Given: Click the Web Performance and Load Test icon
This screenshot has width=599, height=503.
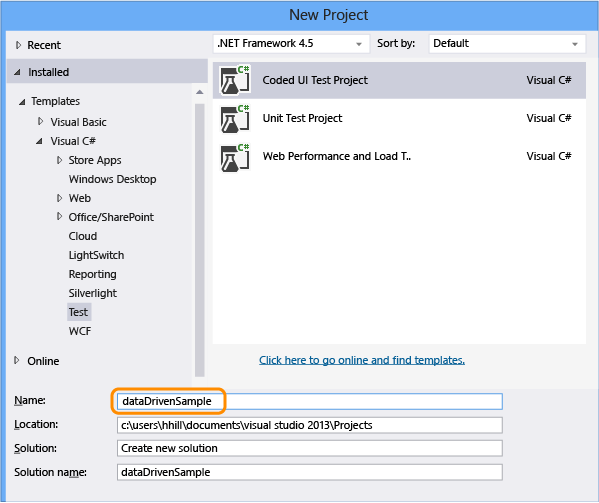Looking at the screenshot, I should tap(235, 157).
